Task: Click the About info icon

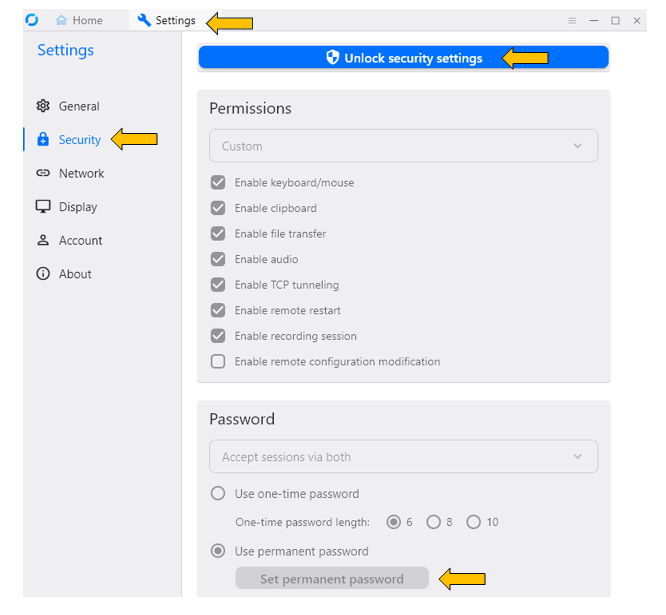Action: 43,274
